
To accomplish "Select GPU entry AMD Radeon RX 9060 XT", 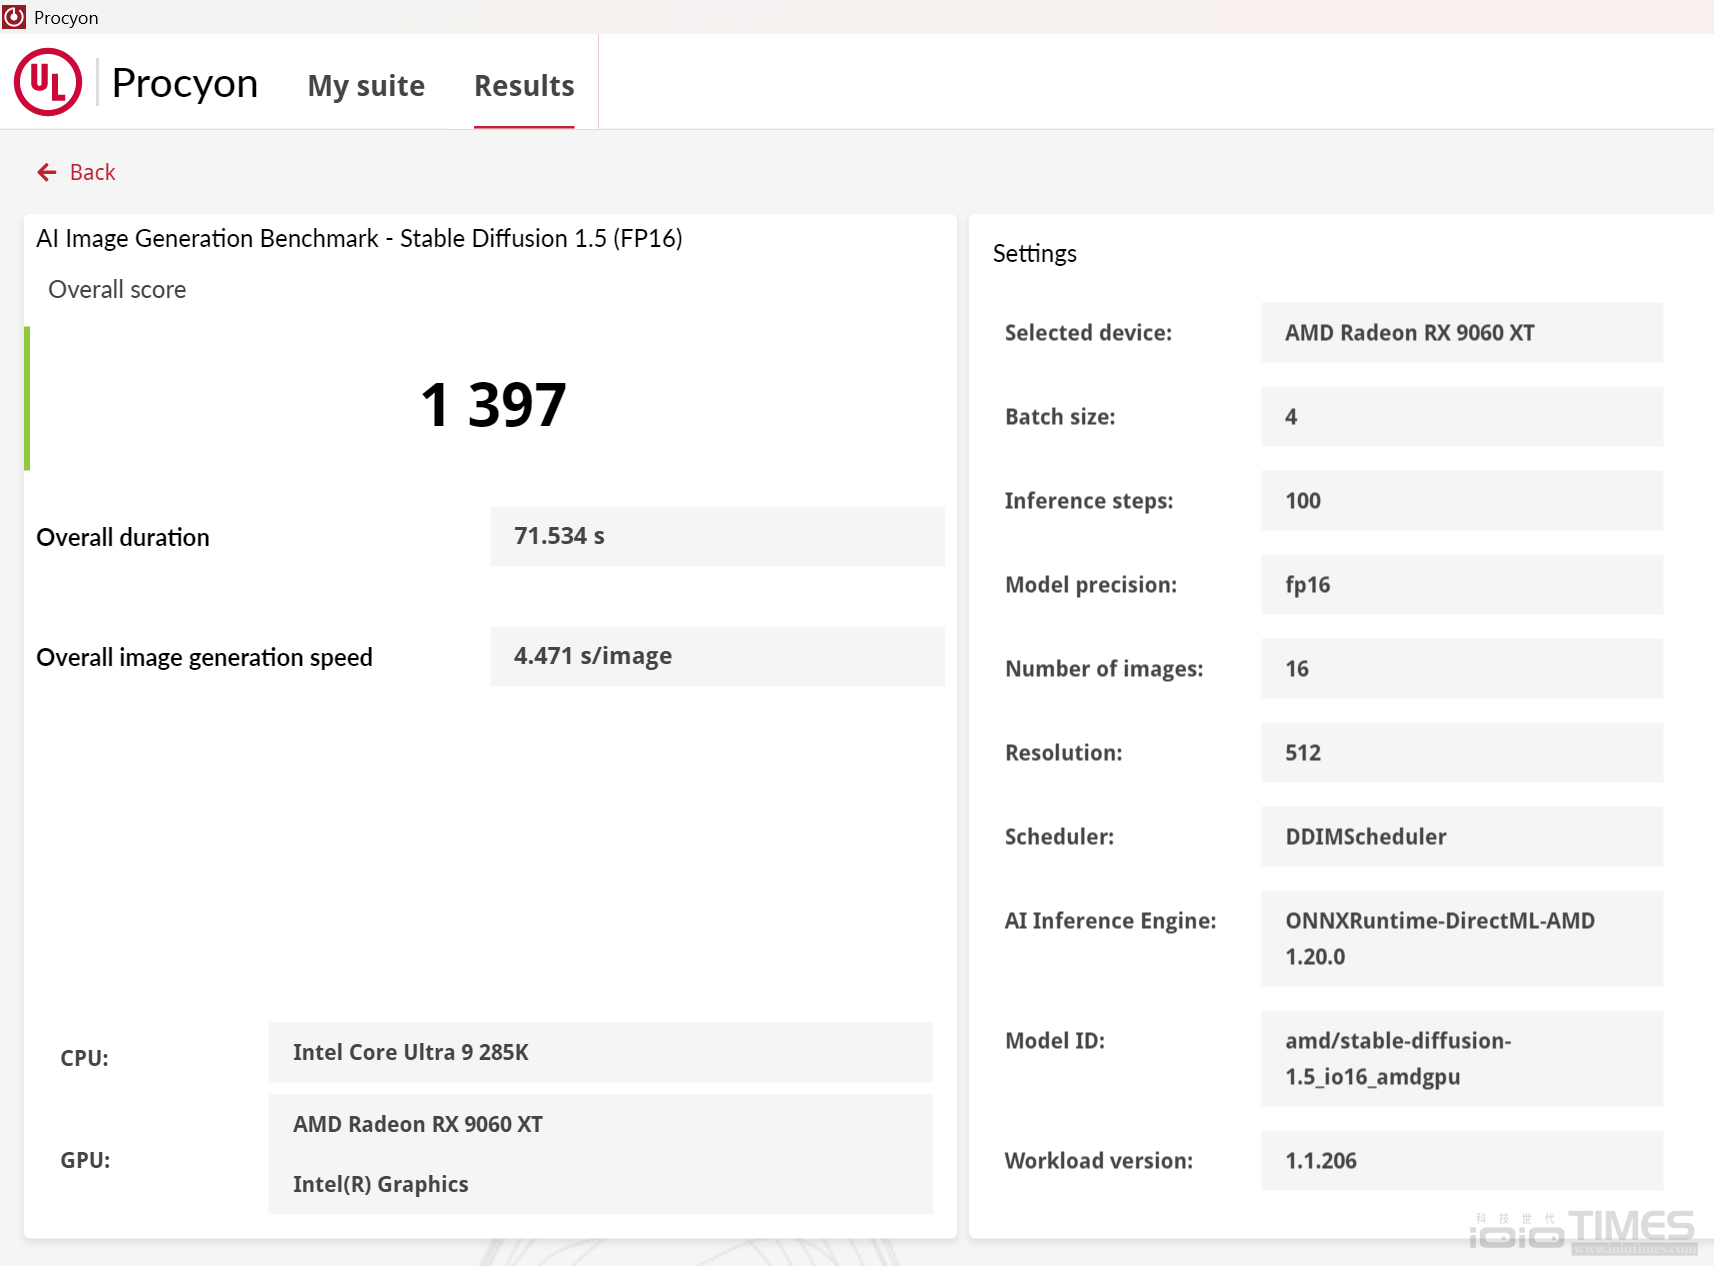I will [x=418, y=1124].
